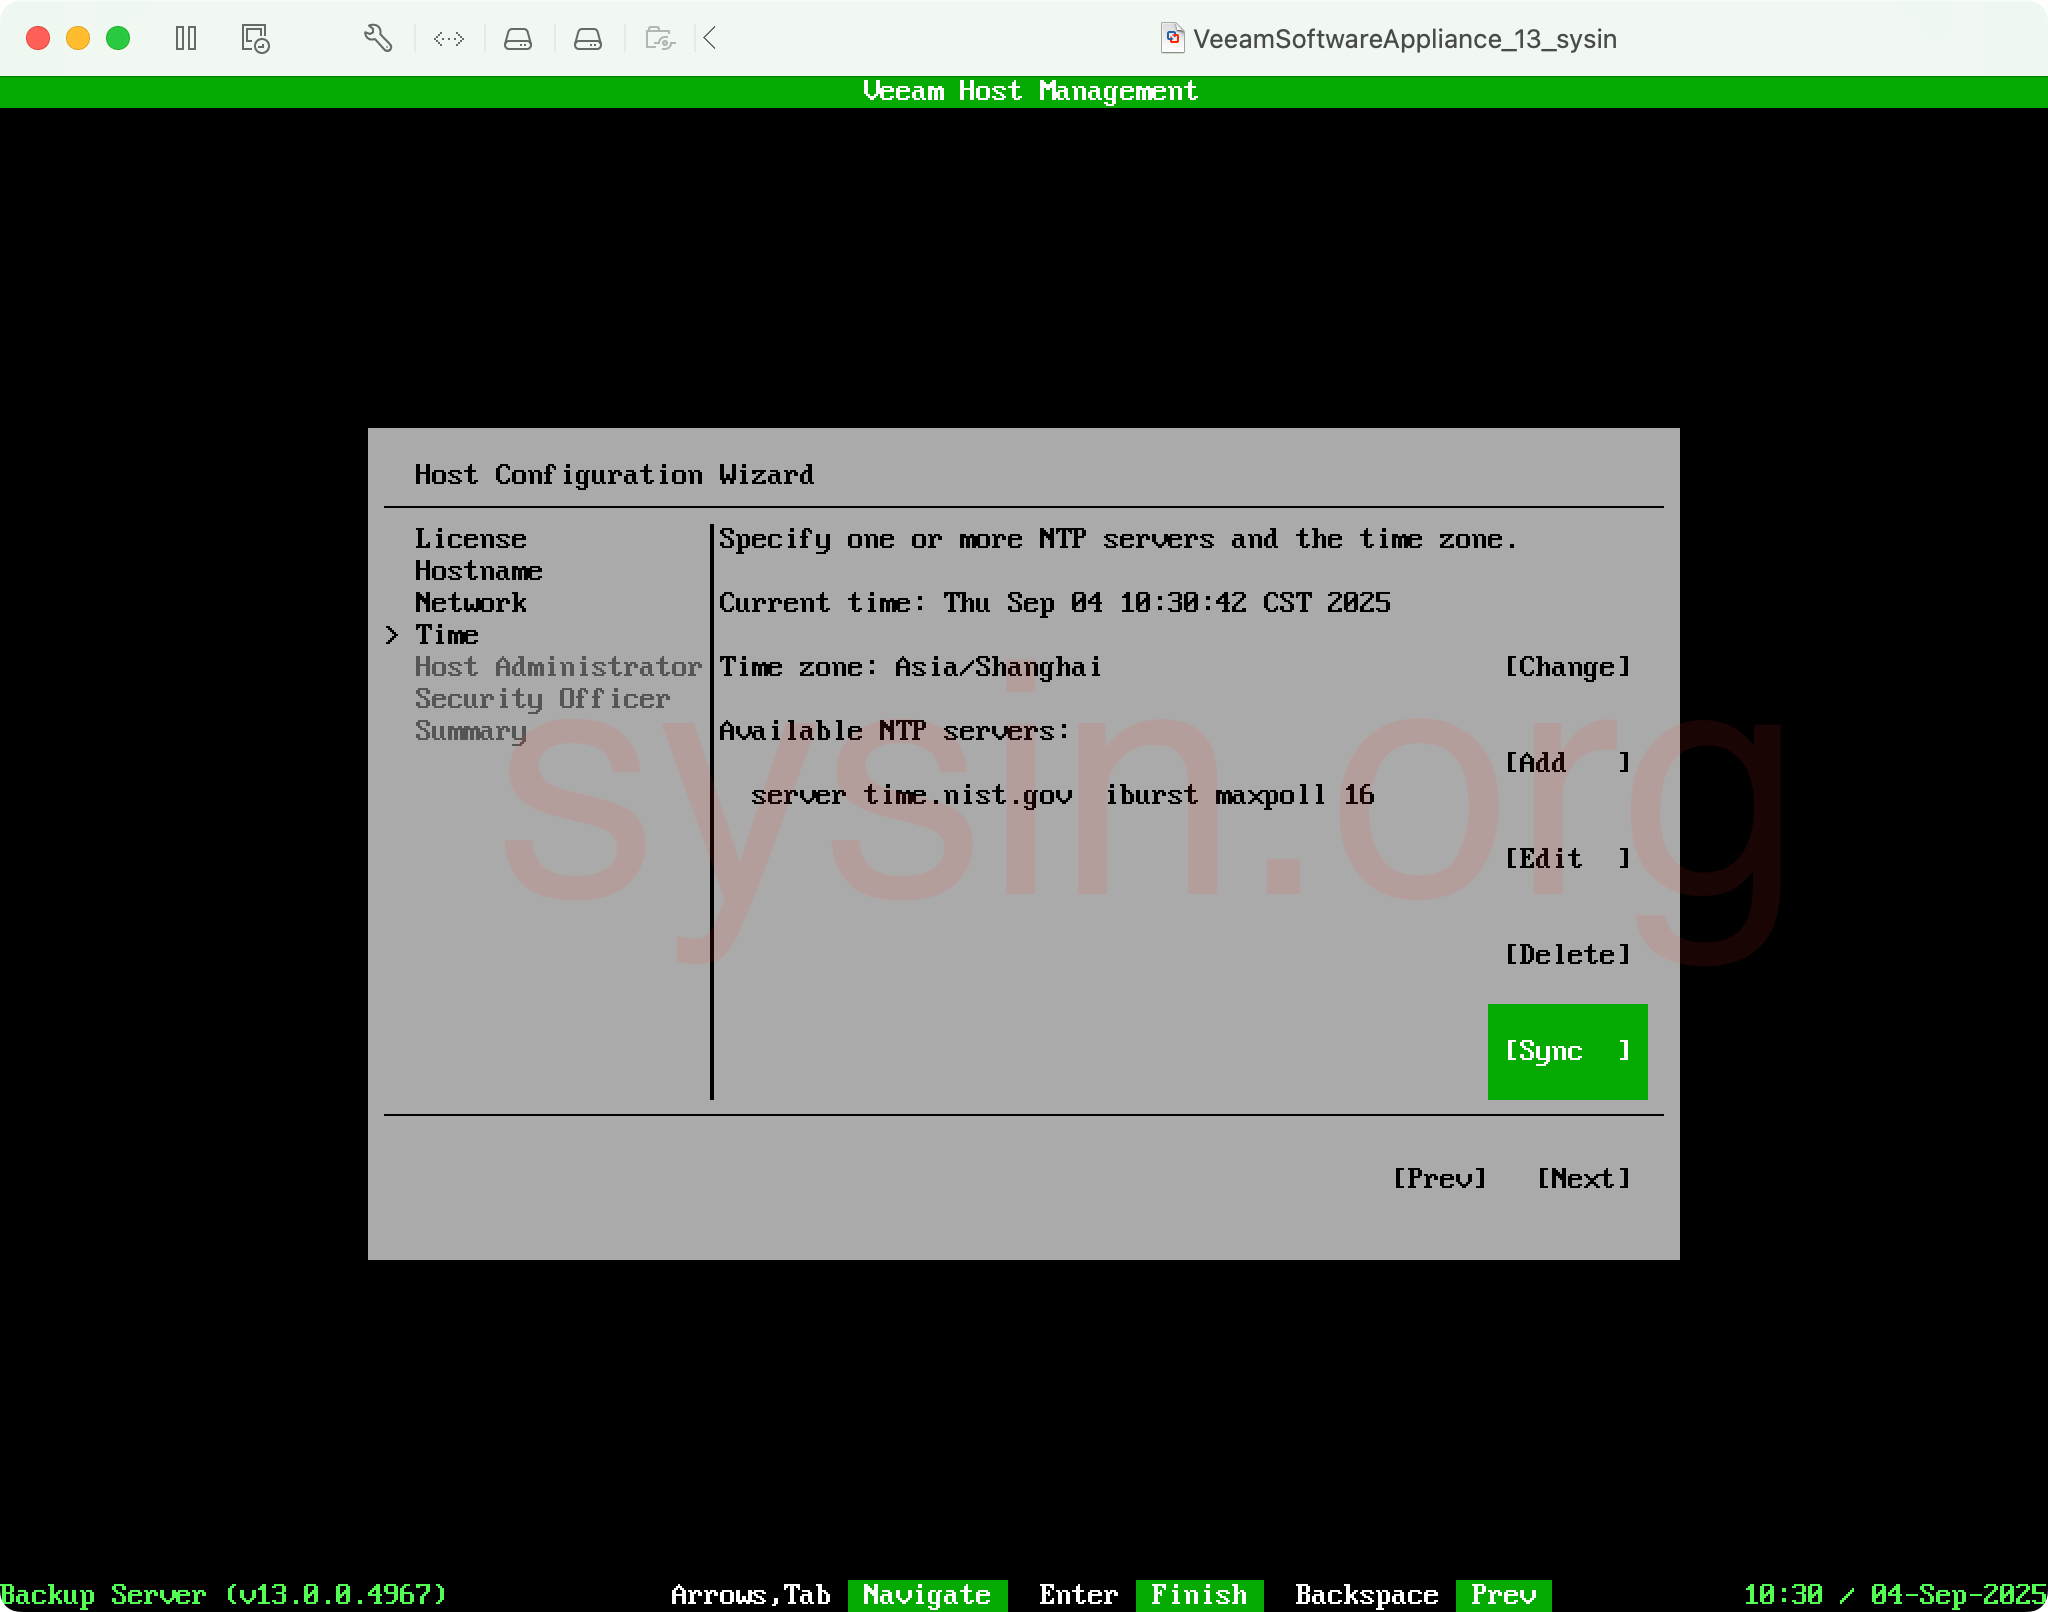
Task: Click the Host Administrator wizard step
Action: [558, 667]
